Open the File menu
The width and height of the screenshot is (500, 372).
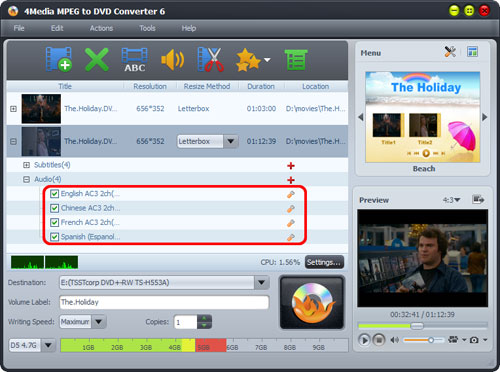point(19,28)
